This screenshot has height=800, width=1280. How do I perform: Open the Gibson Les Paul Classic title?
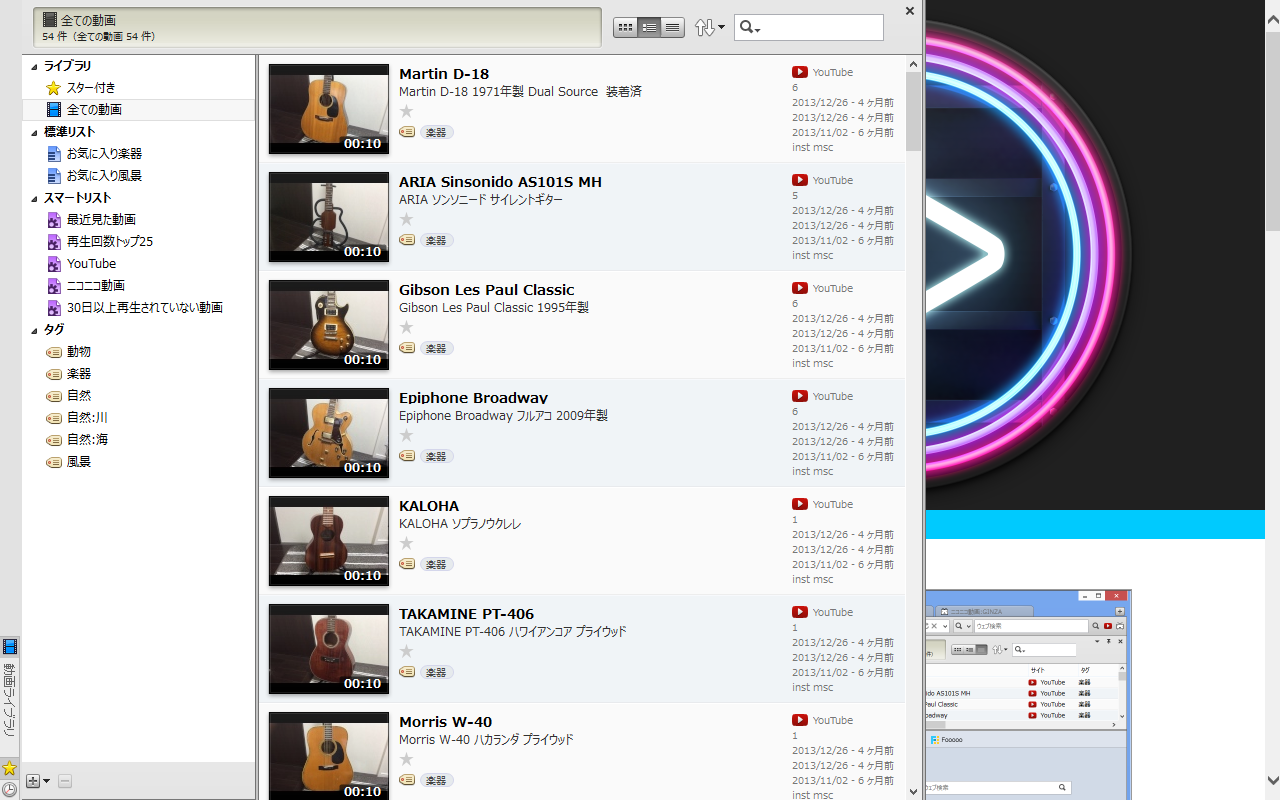point(487,290)
